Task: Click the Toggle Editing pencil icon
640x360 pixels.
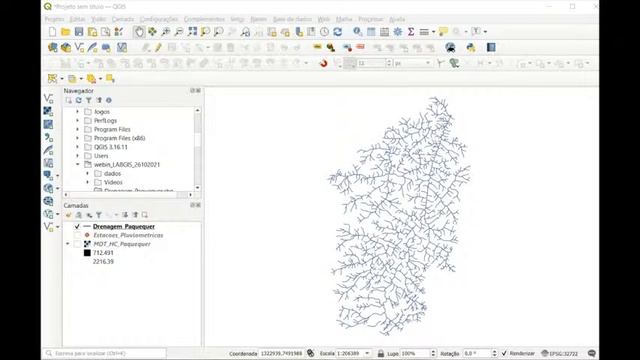Action: pyautogui.click(x=158, y=48)
